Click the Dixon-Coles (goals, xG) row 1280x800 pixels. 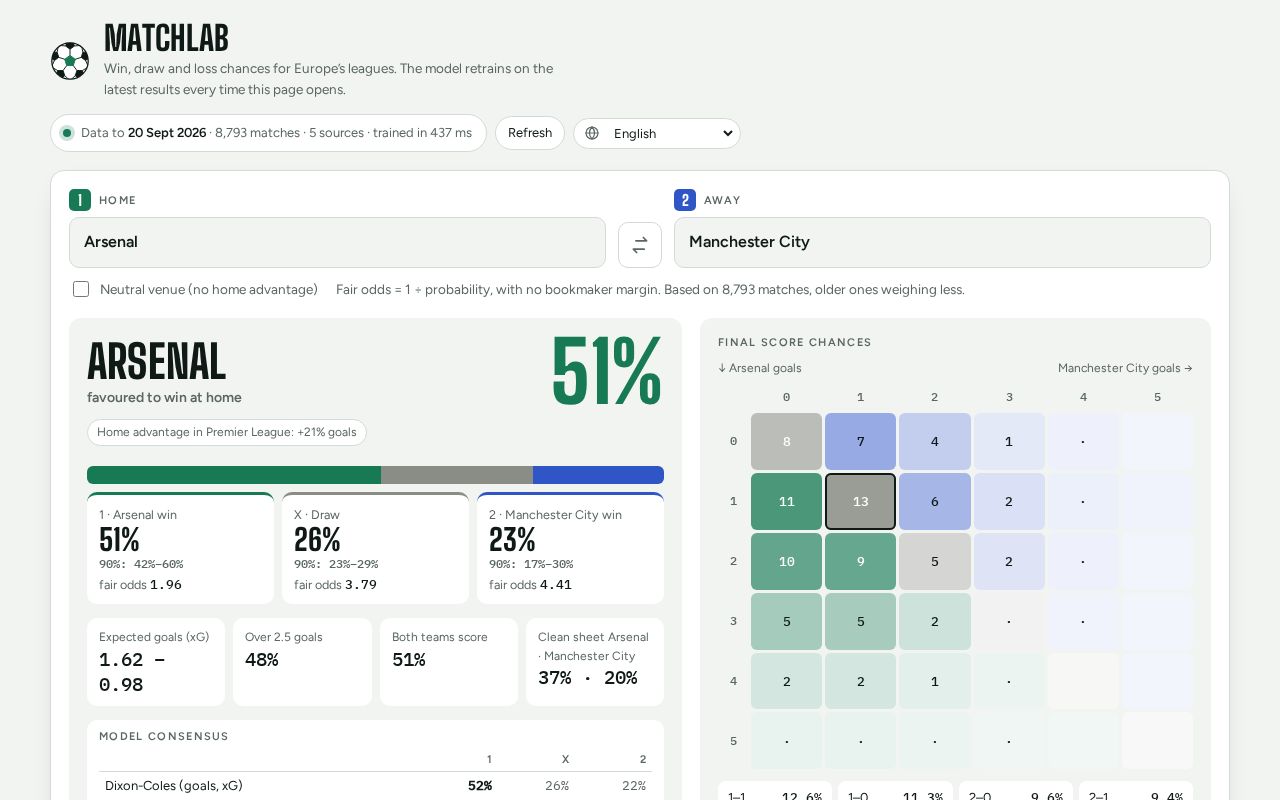(375, 786)
